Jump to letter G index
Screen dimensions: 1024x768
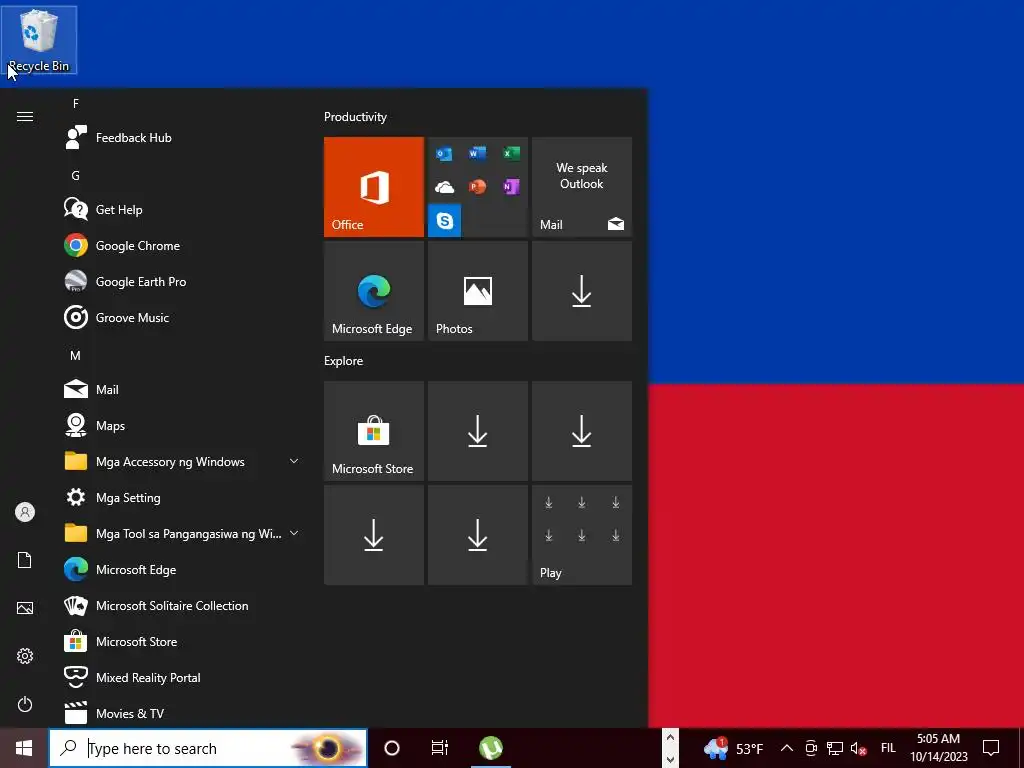pos(76,175)
